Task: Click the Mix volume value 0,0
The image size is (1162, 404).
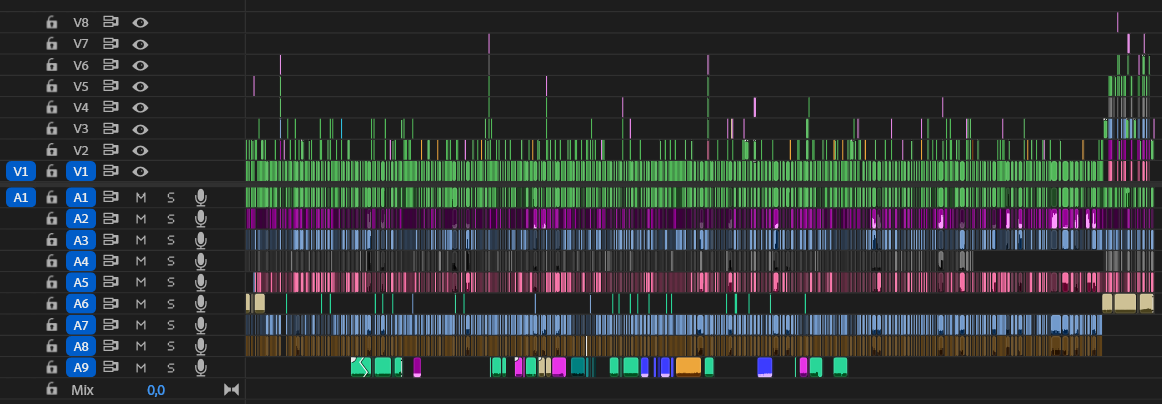Action: [x=156, y=390]
